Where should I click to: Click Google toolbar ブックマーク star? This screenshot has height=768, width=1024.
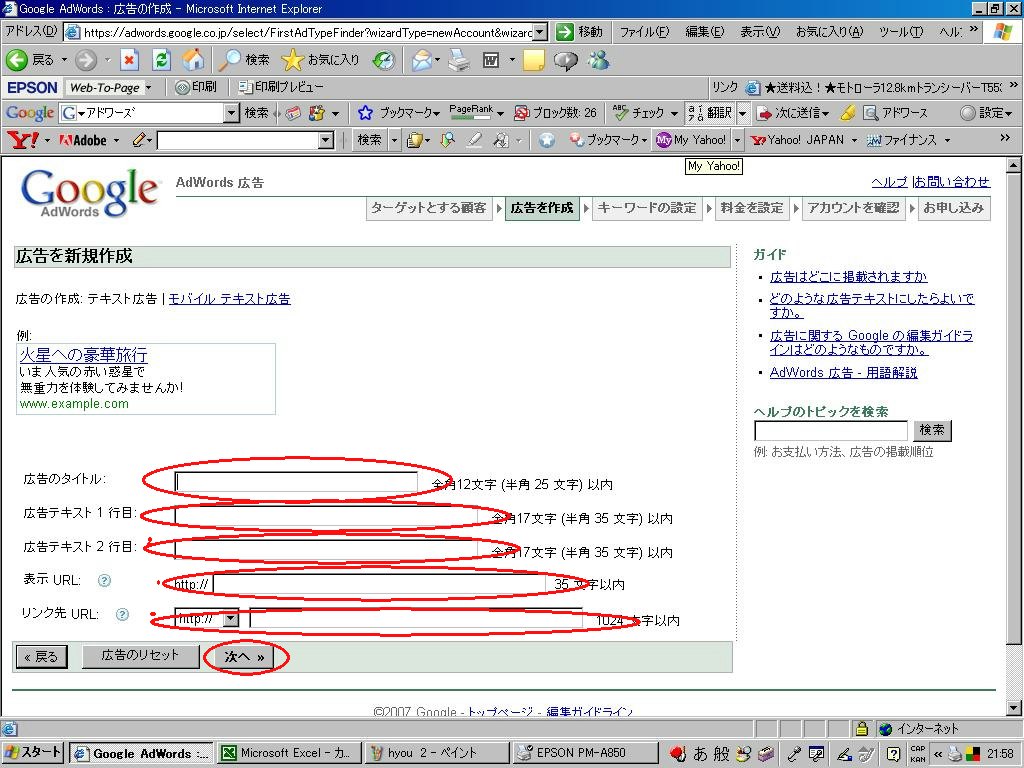[365, 113]
